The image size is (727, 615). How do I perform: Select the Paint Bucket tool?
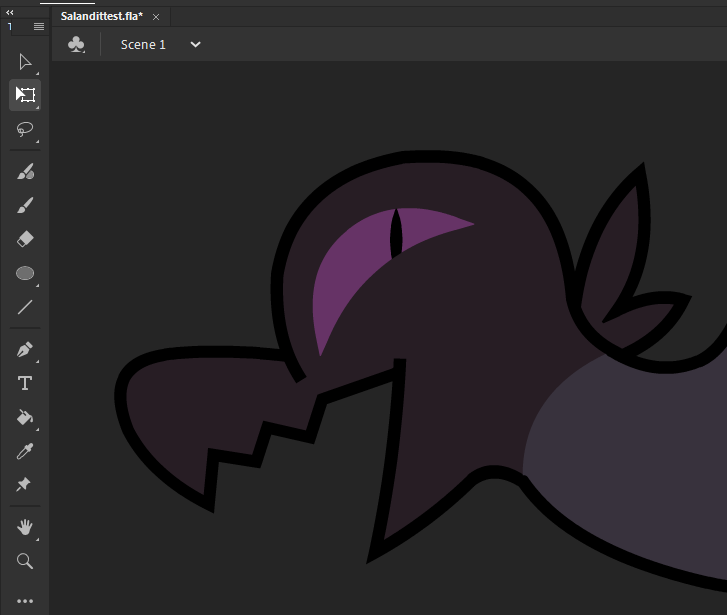(25, 417)
